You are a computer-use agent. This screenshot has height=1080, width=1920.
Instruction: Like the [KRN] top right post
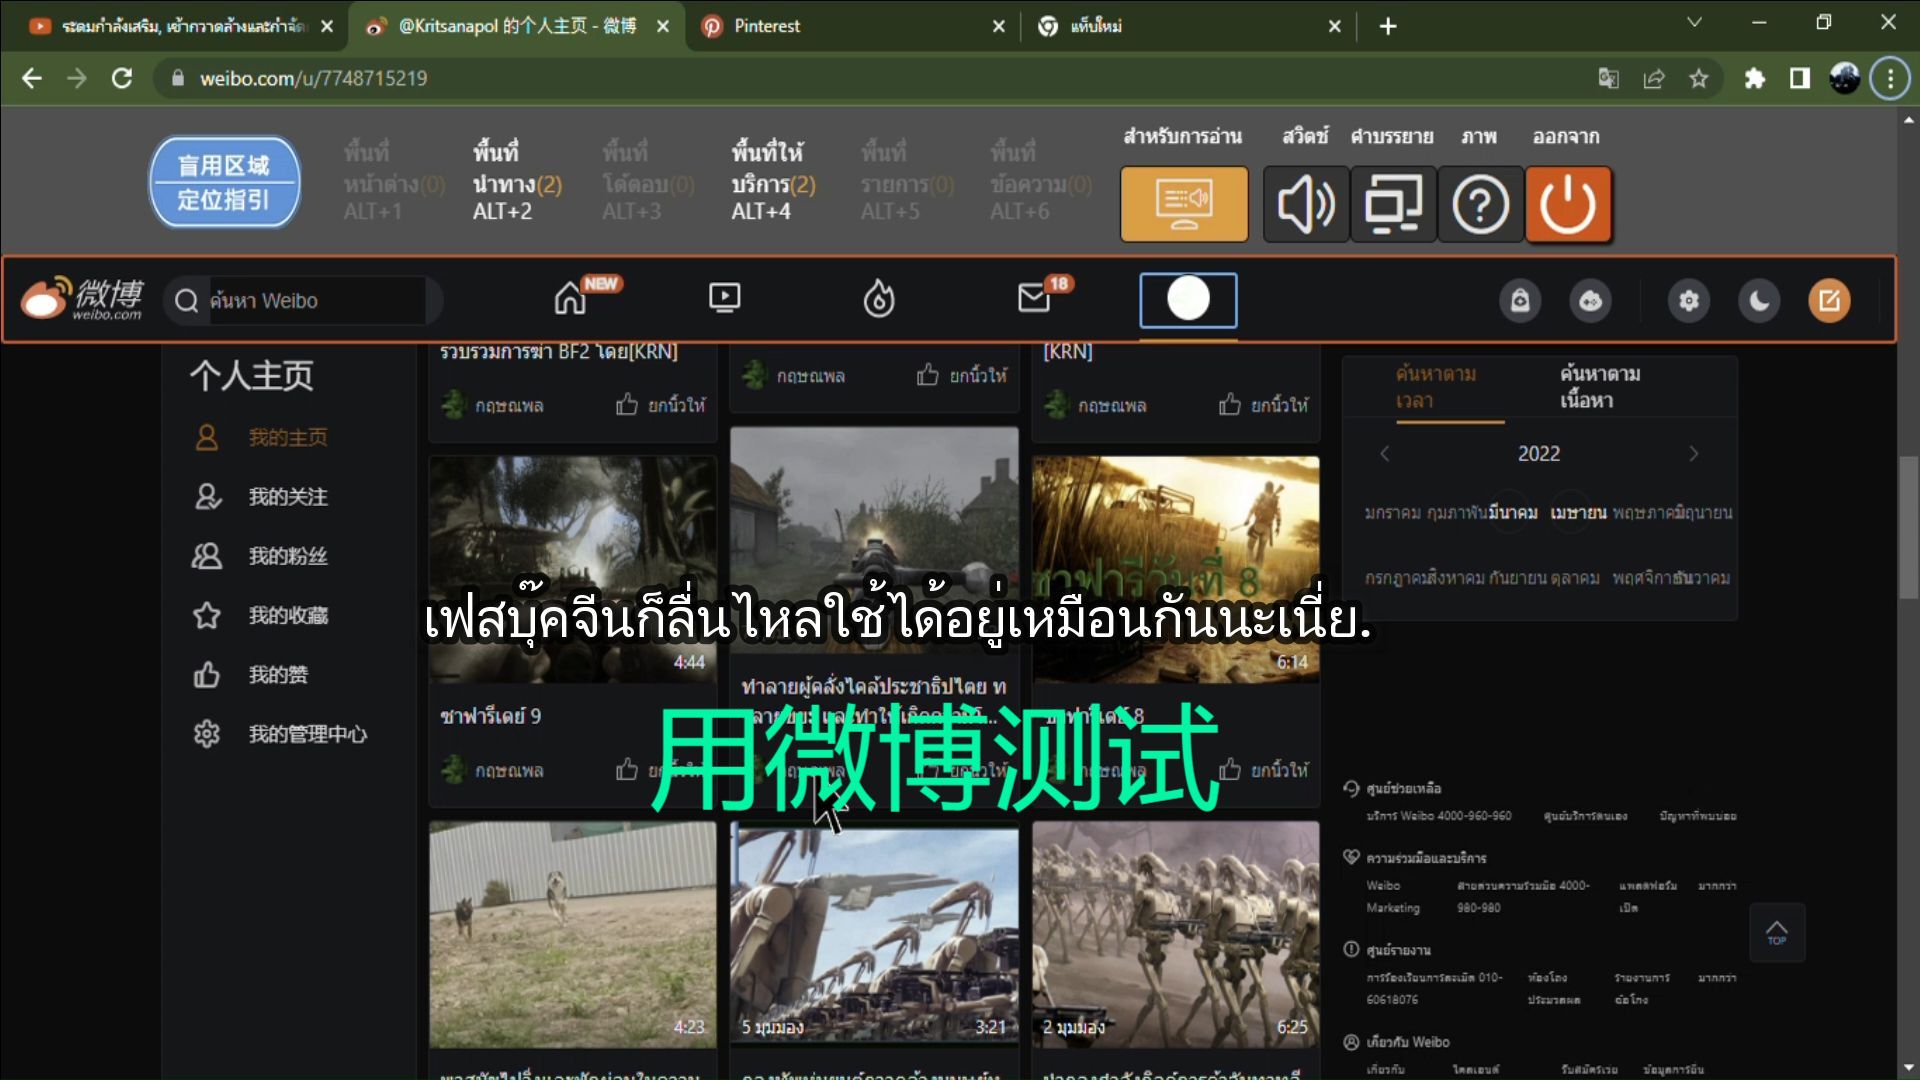pyautogui.click(x=1263, y=405)
